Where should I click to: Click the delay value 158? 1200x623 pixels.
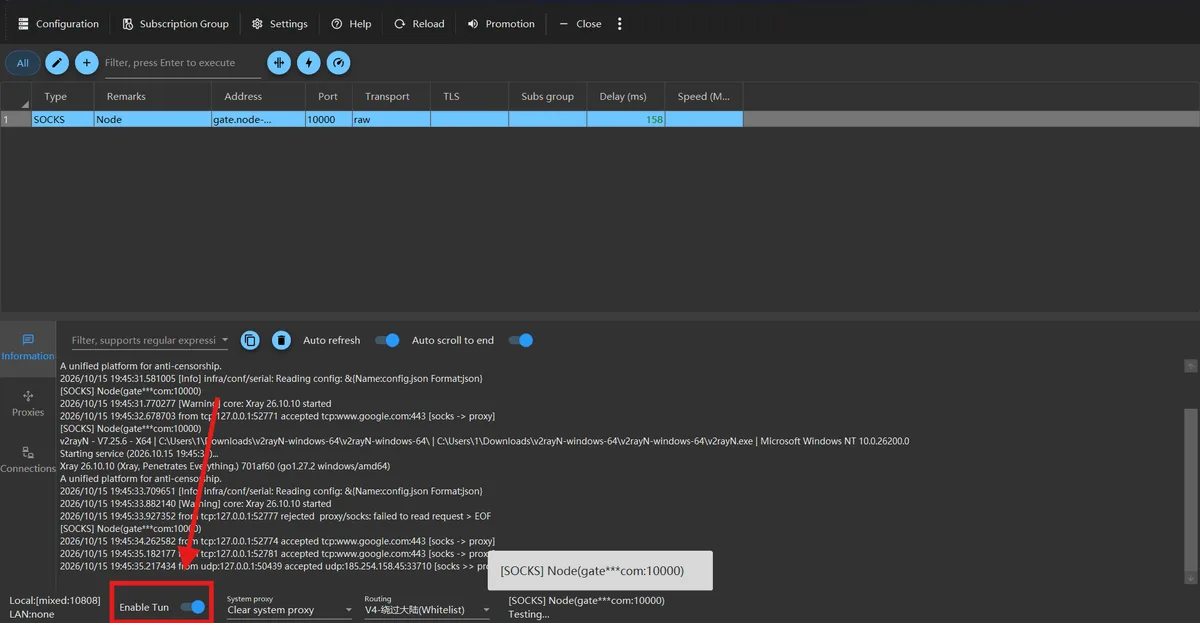pyautogui.click(x=654, y=119)
